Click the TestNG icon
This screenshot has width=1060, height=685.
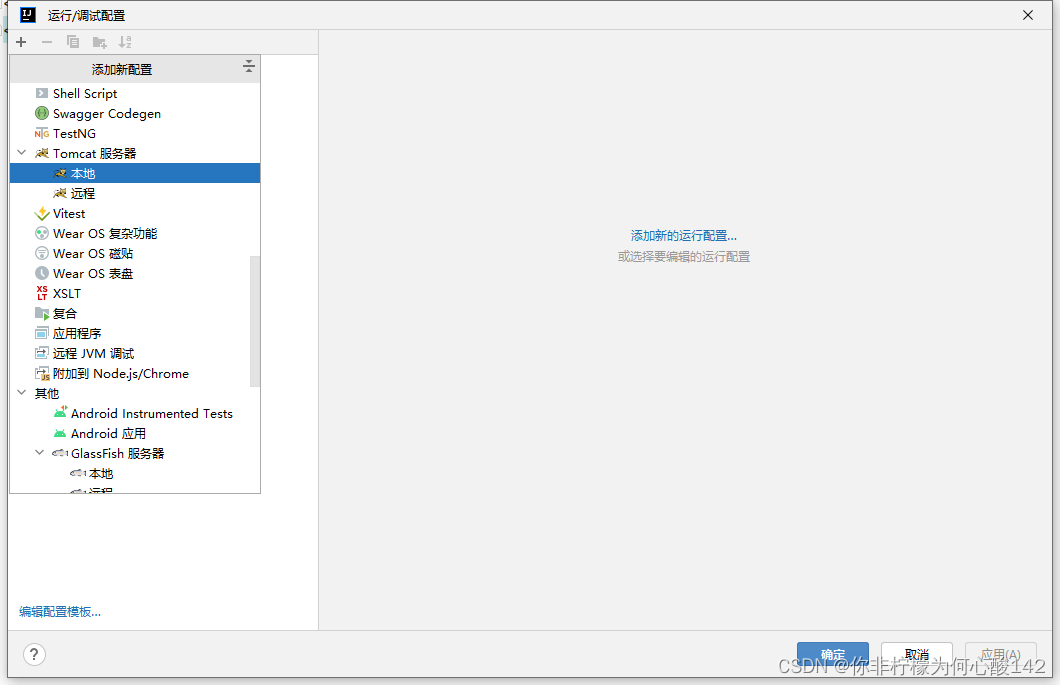(x=42, y=133)
